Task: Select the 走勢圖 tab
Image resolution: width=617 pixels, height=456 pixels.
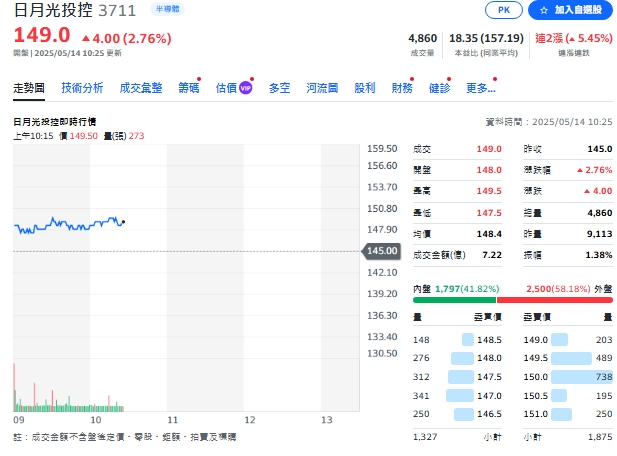Action: pos(29,88)
